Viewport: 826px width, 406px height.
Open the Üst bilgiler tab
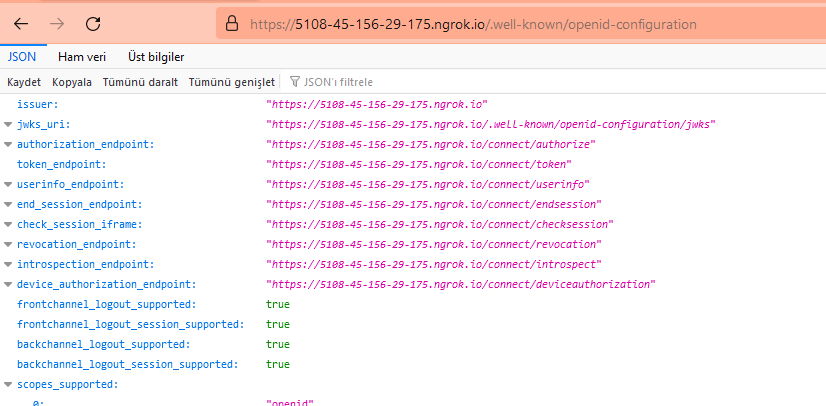[156, 57]
